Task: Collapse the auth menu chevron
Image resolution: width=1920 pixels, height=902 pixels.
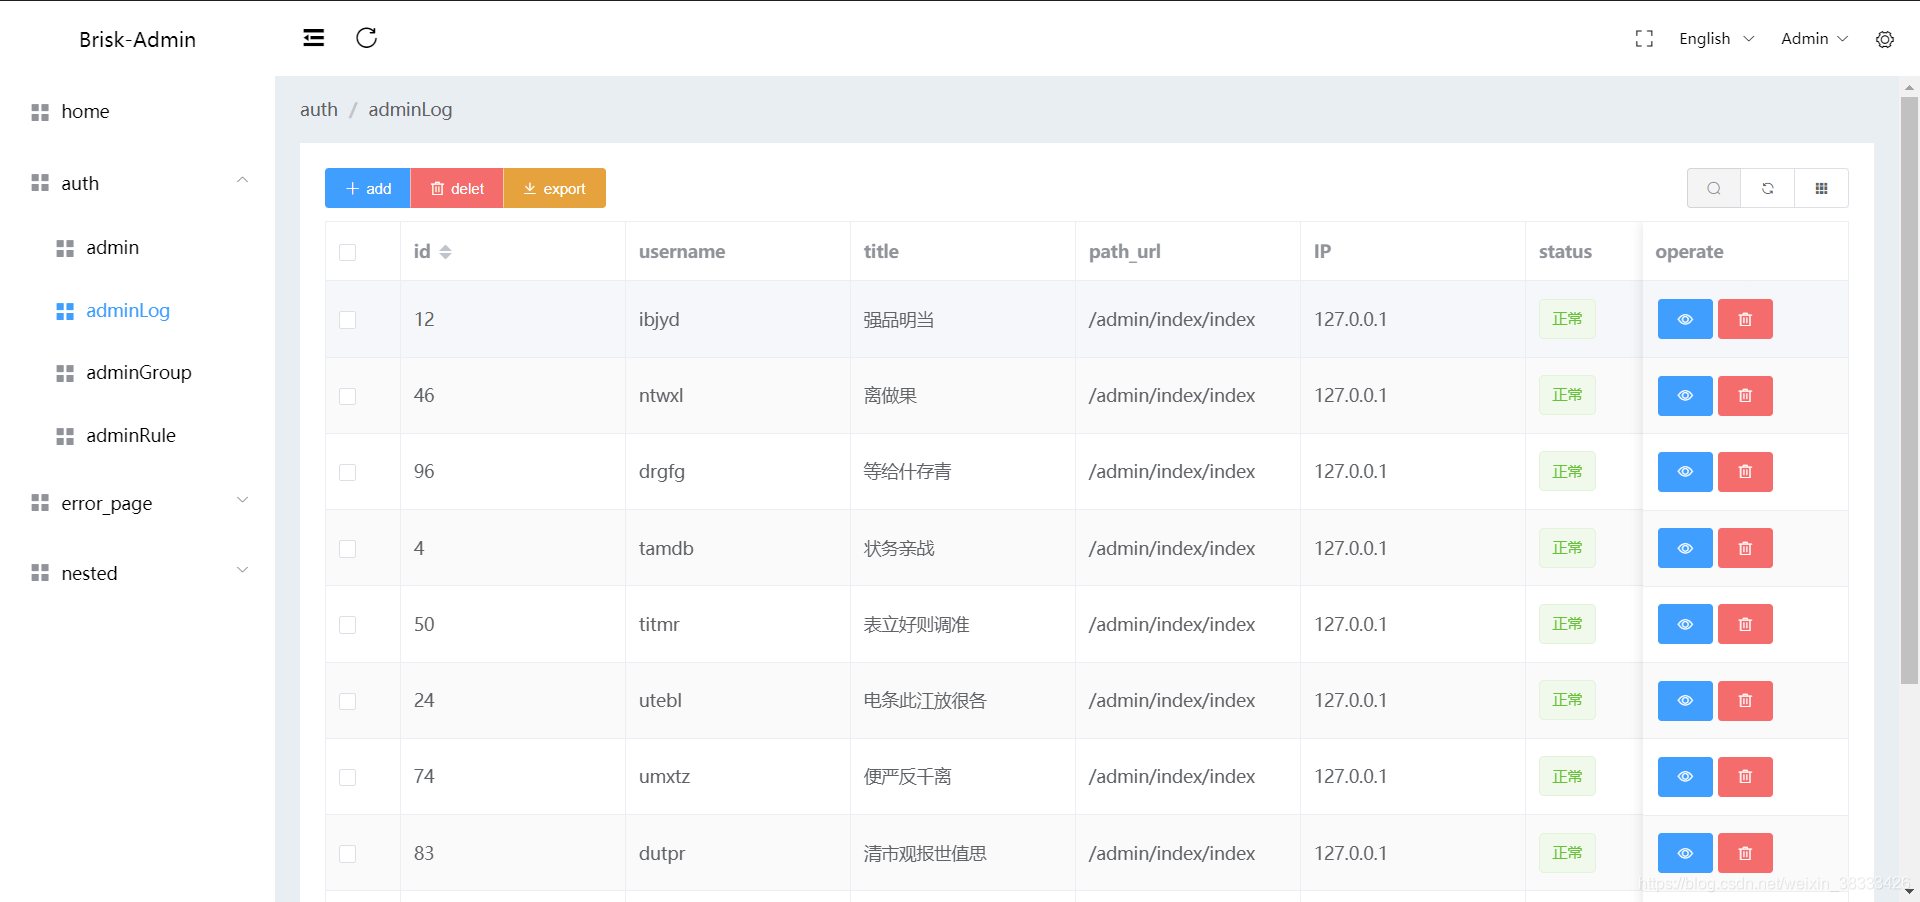Action: (242, 180)
